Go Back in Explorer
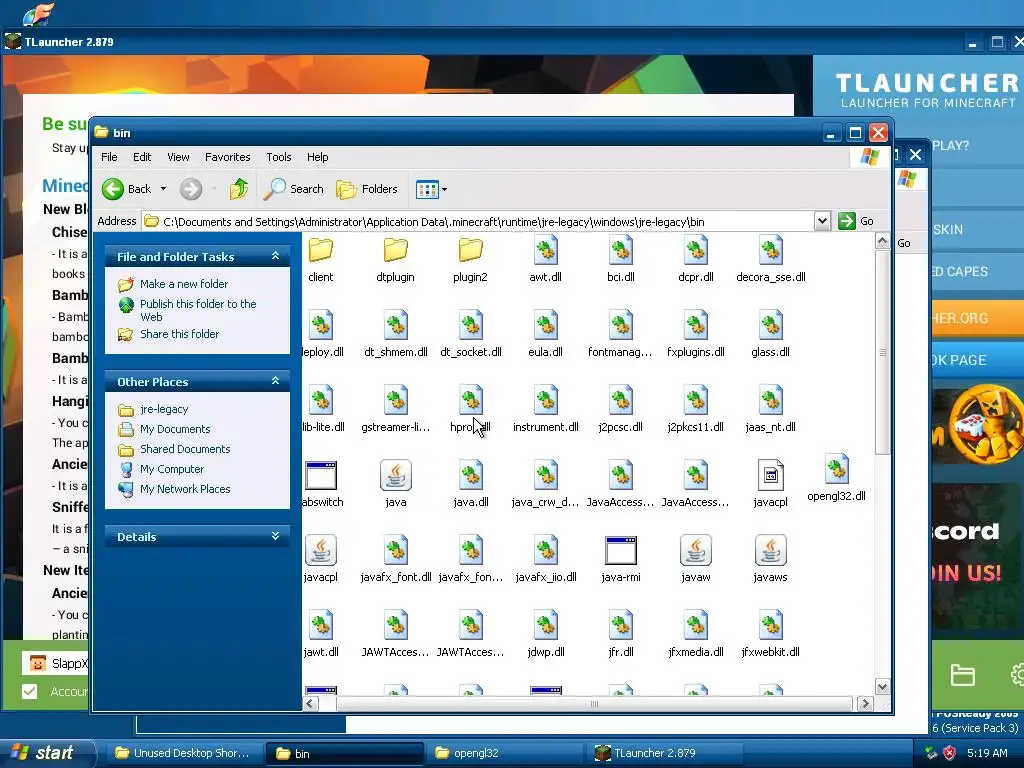Screen dimensions: 1024x768 pyautogui.click(x=127, y=189)
